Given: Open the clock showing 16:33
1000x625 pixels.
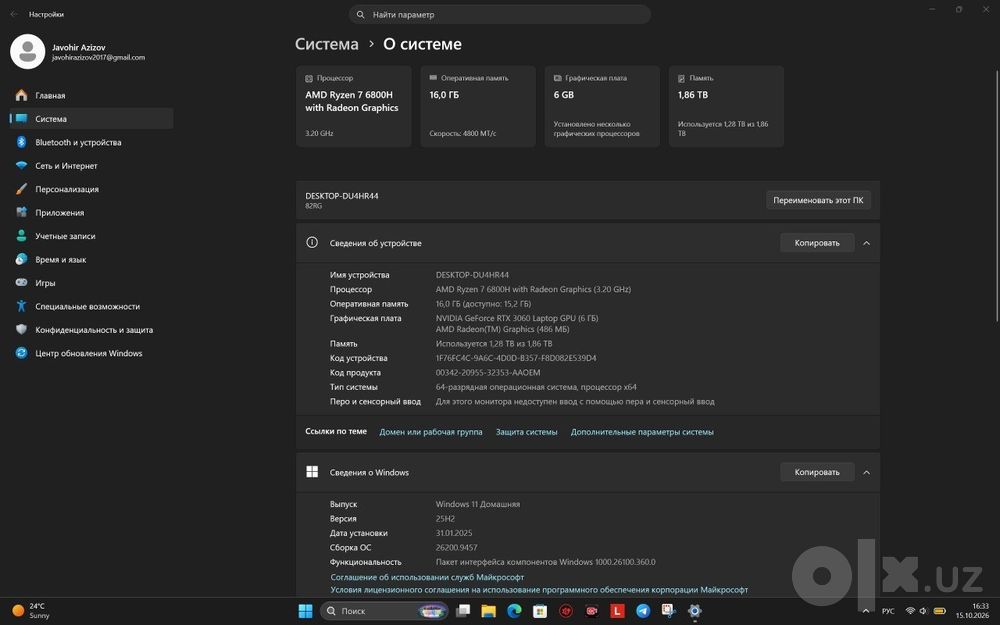Looking at the screenshot, I should point(972,611).
